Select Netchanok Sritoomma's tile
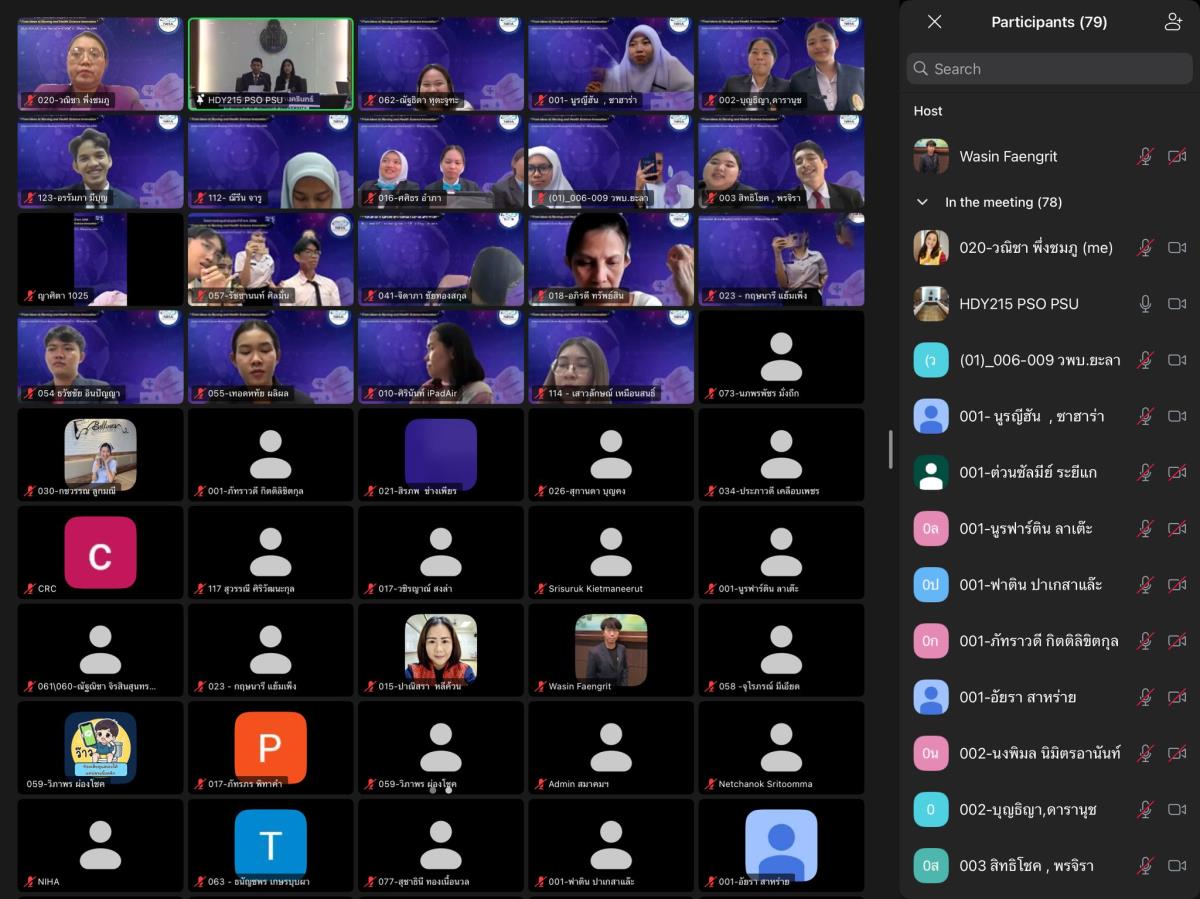The width and height of the screenshot is (1200, 899). click(x=781, y=747)
